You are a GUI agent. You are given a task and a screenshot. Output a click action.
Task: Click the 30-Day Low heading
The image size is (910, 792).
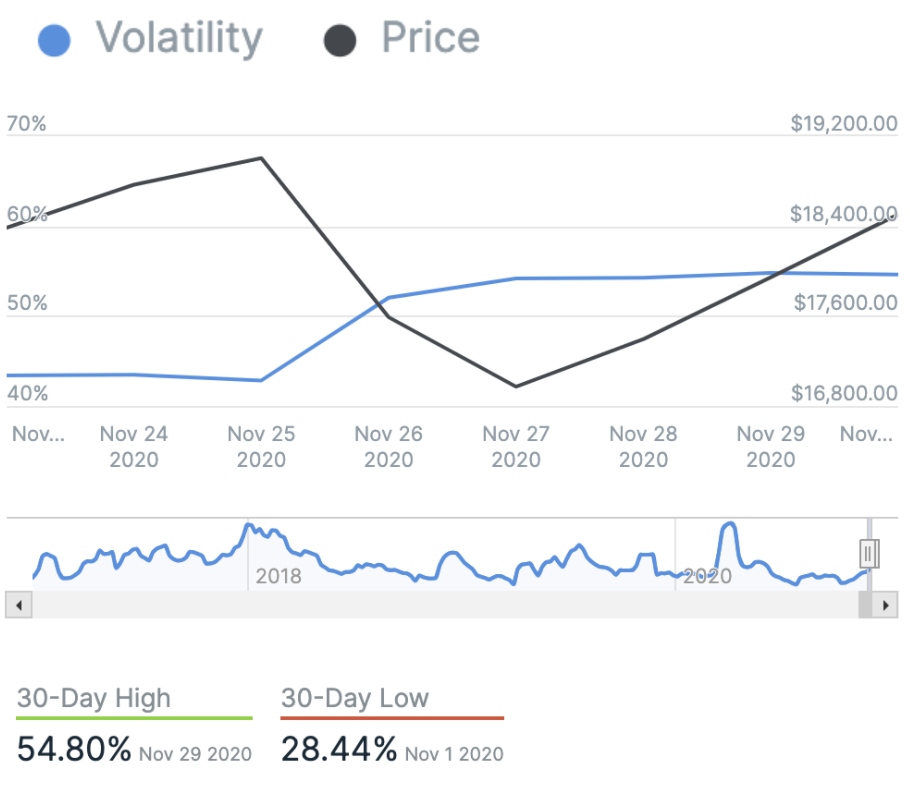point(354,698)
